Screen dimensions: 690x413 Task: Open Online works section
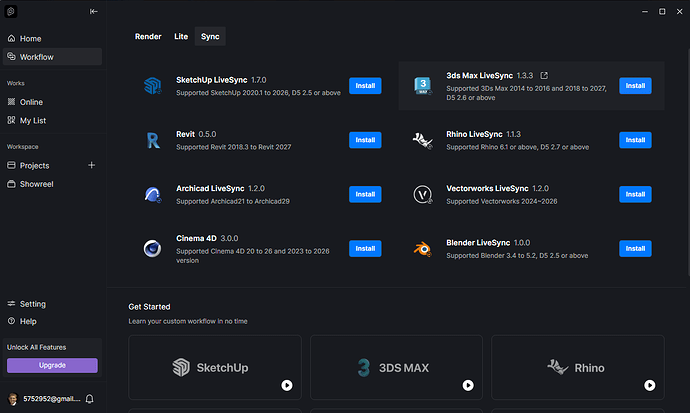tap(52, 102)
